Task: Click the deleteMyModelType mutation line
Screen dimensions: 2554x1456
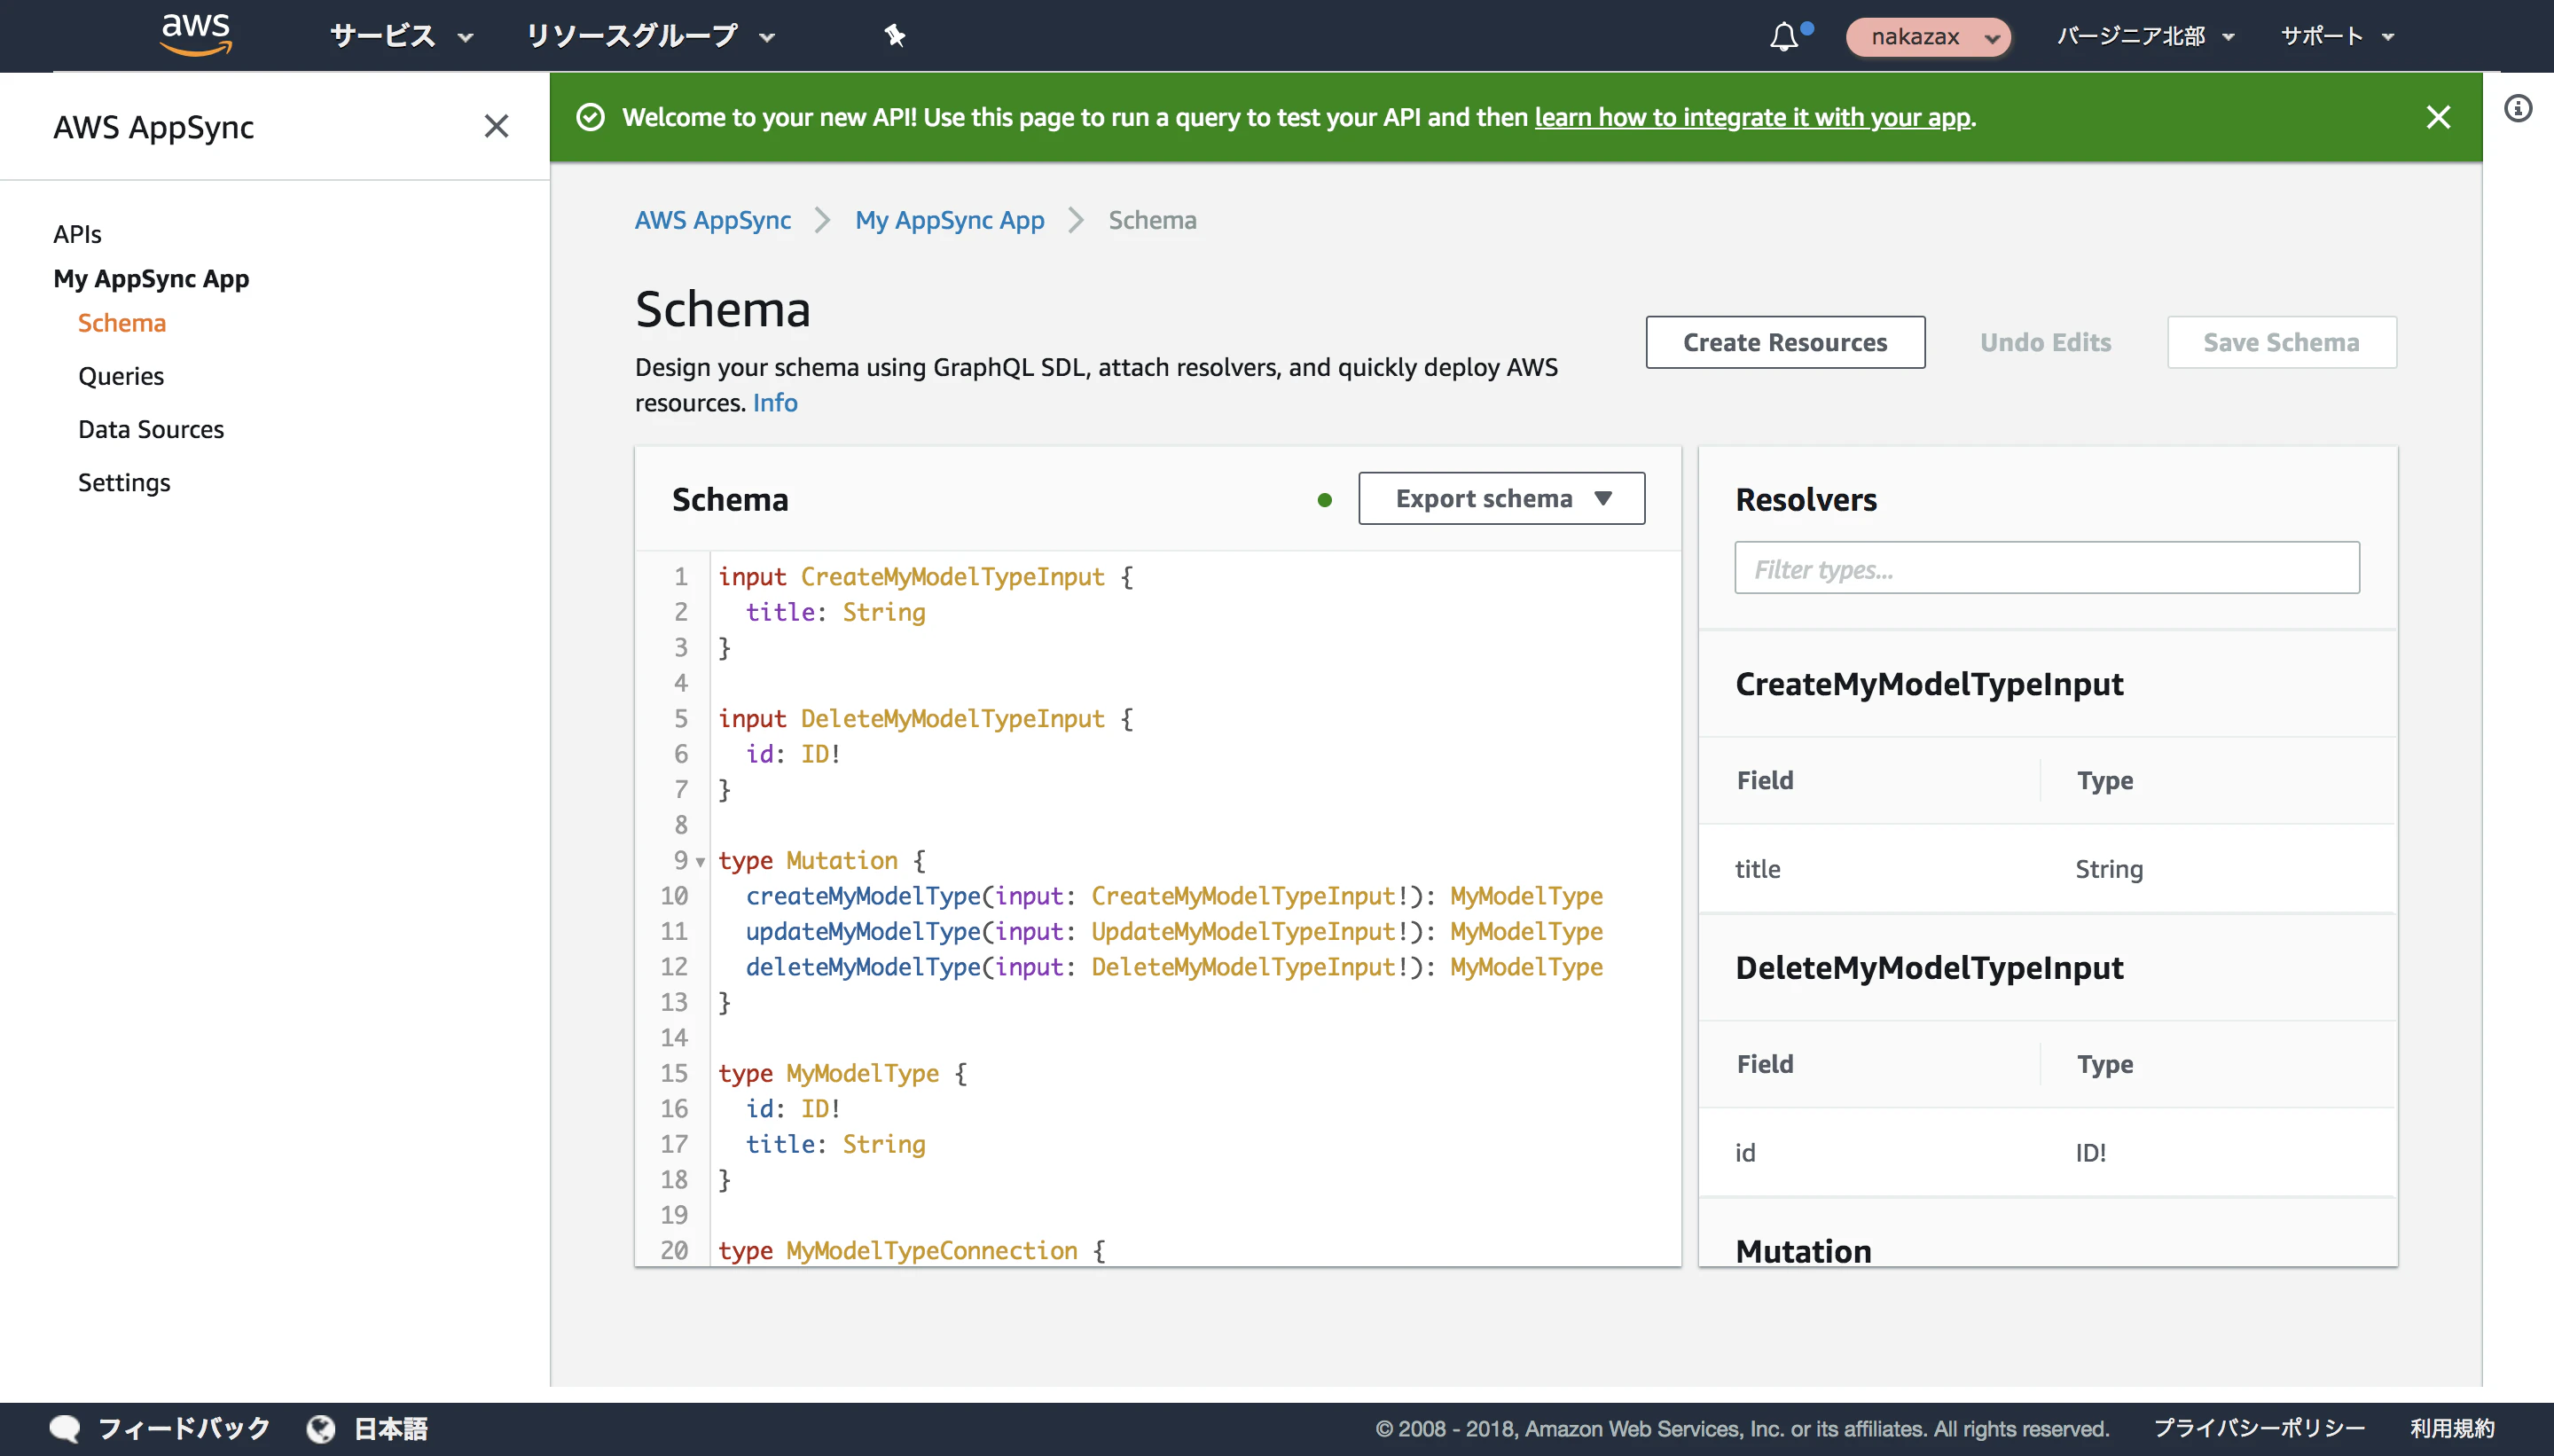Action: [1174, 967]
